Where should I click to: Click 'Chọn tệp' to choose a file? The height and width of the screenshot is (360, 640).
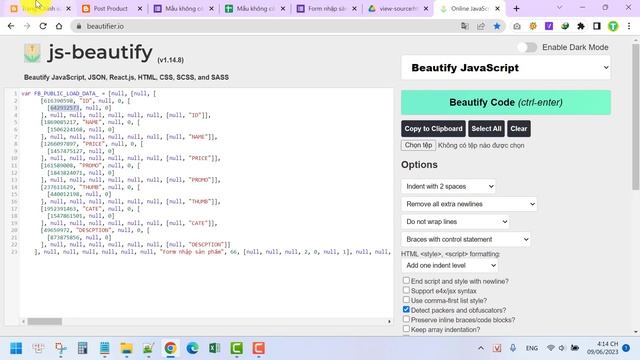418,145
